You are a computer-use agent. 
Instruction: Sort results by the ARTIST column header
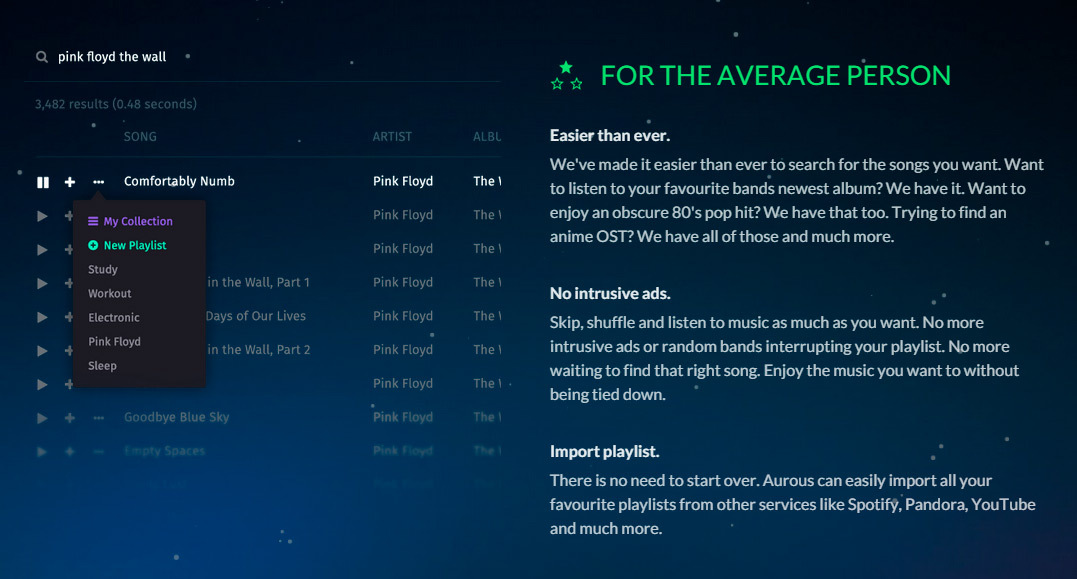[392, 137]
